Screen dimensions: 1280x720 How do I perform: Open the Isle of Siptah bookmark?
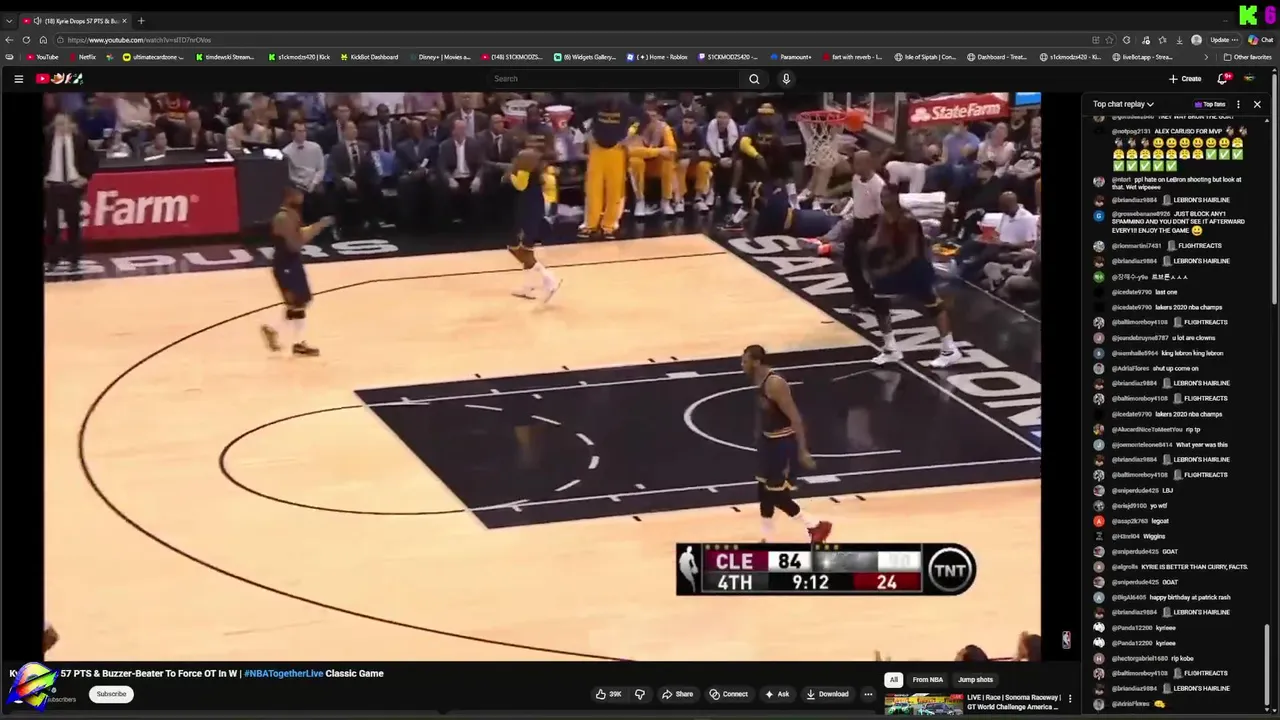tap(926, 57)
